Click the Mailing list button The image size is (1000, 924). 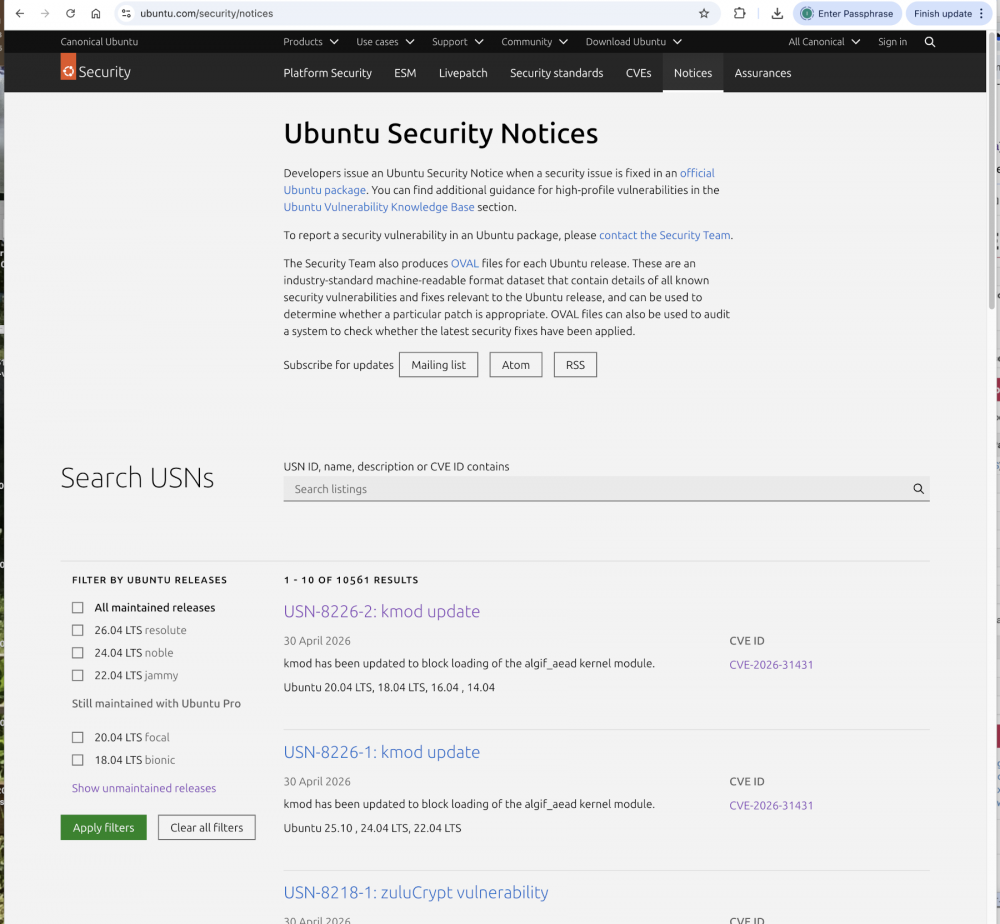click(x=438, y=365)
